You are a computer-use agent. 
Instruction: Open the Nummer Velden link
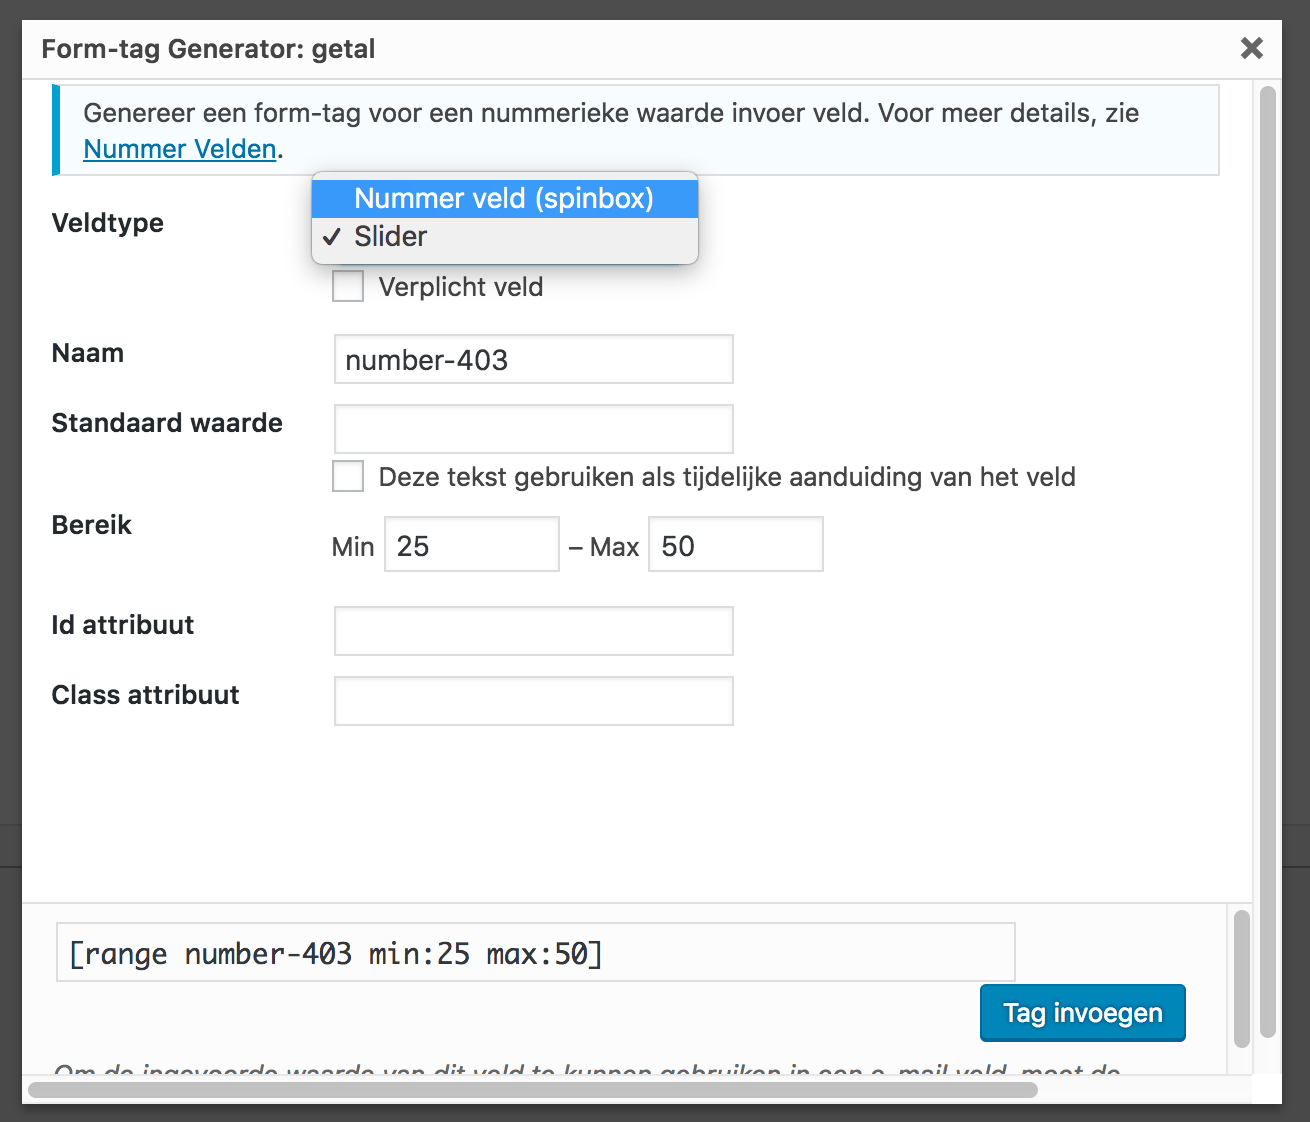point(180,149)
